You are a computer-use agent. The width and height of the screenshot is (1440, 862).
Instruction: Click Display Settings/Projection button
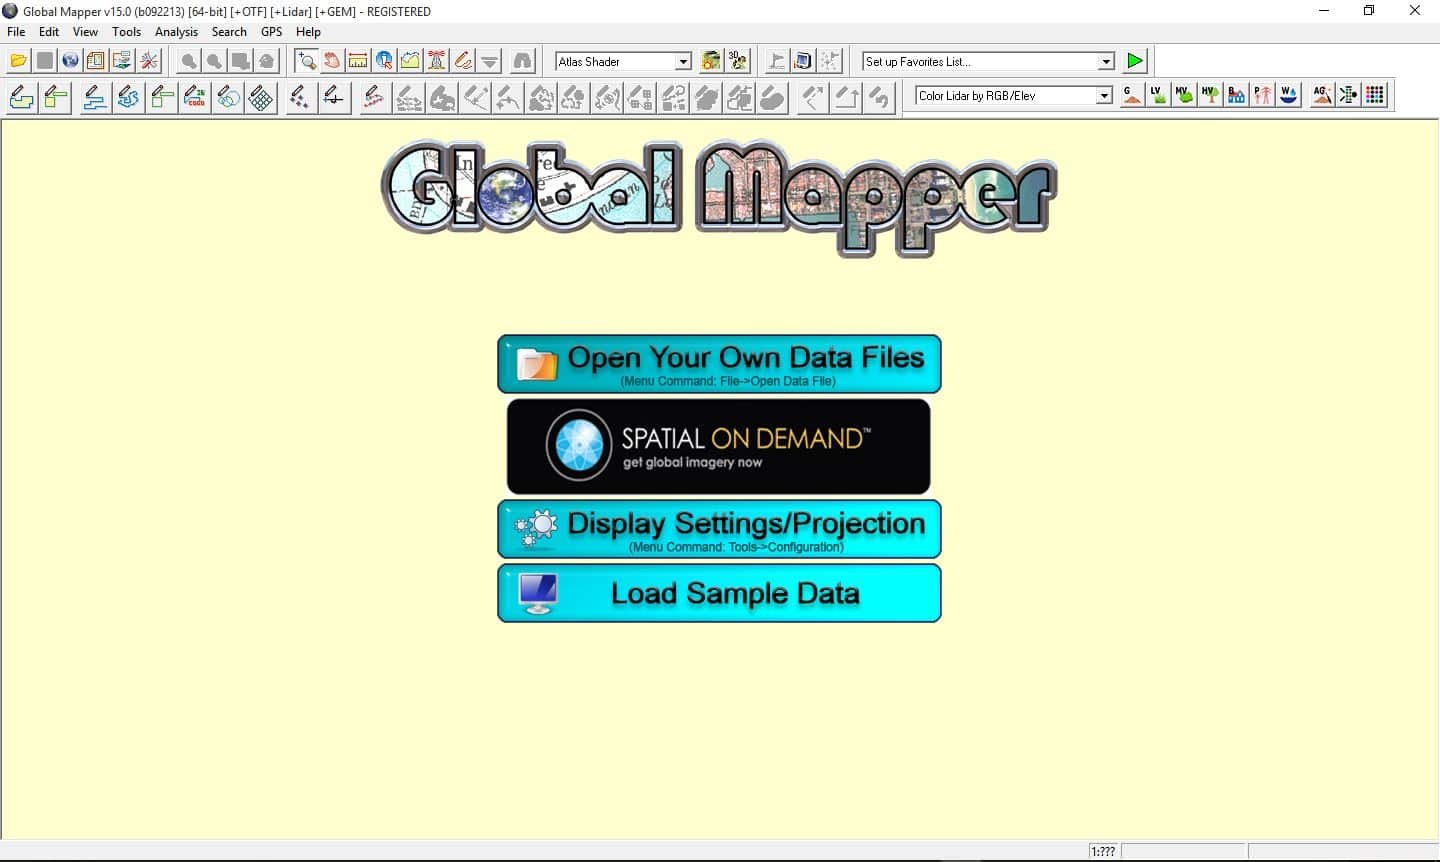click(719, 529)
